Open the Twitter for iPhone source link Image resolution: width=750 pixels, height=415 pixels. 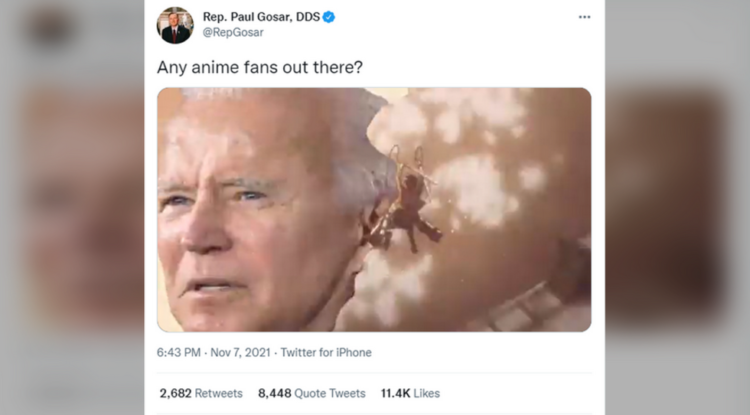[326, 353]
